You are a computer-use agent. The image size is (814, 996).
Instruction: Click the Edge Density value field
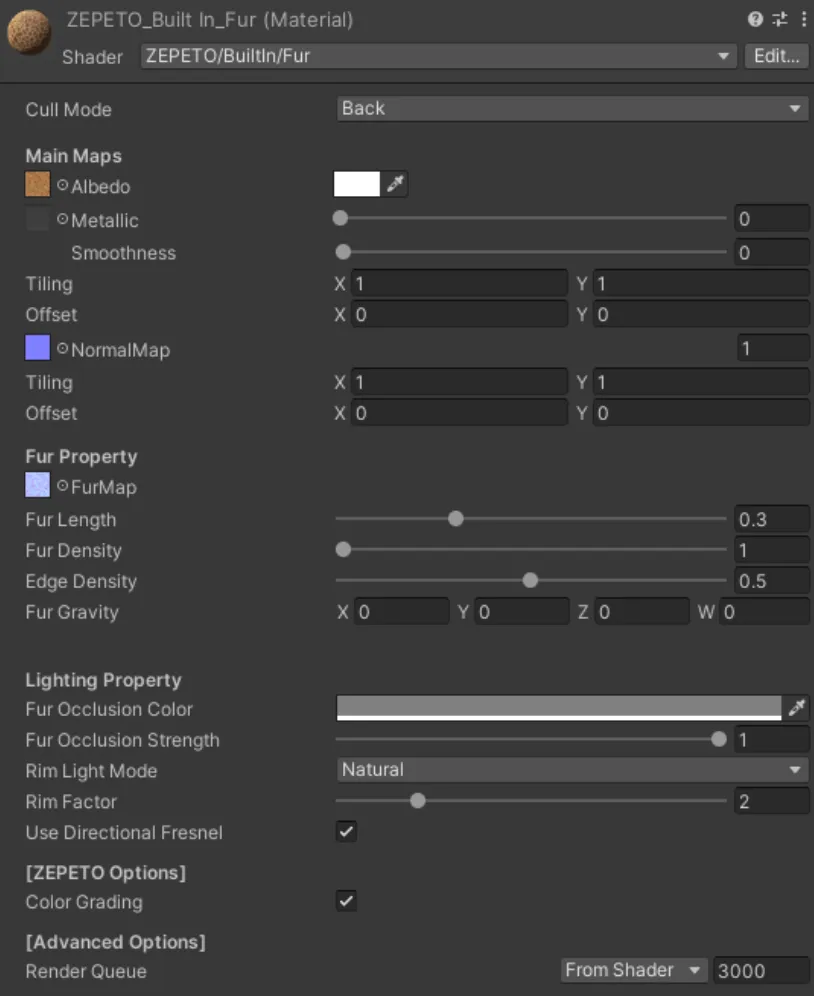[771, 581]
